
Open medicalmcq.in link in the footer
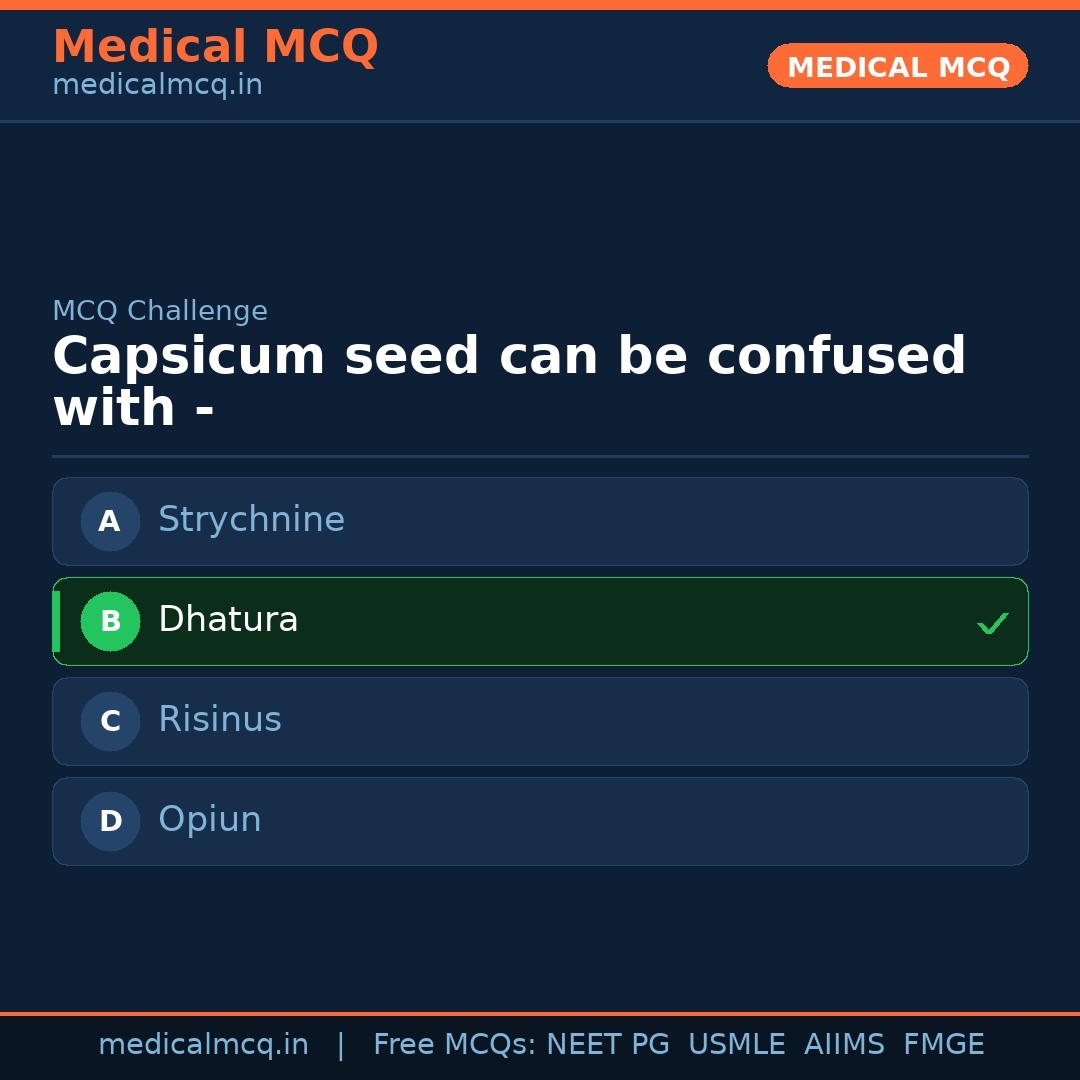coord(203,1045)
